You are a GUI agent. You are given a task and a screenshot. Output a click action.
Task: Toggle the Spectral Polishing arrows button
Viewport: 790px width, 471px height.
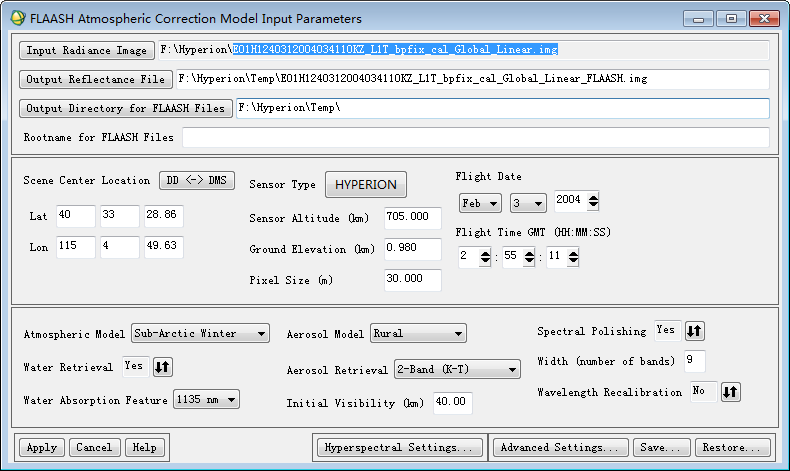694,331
